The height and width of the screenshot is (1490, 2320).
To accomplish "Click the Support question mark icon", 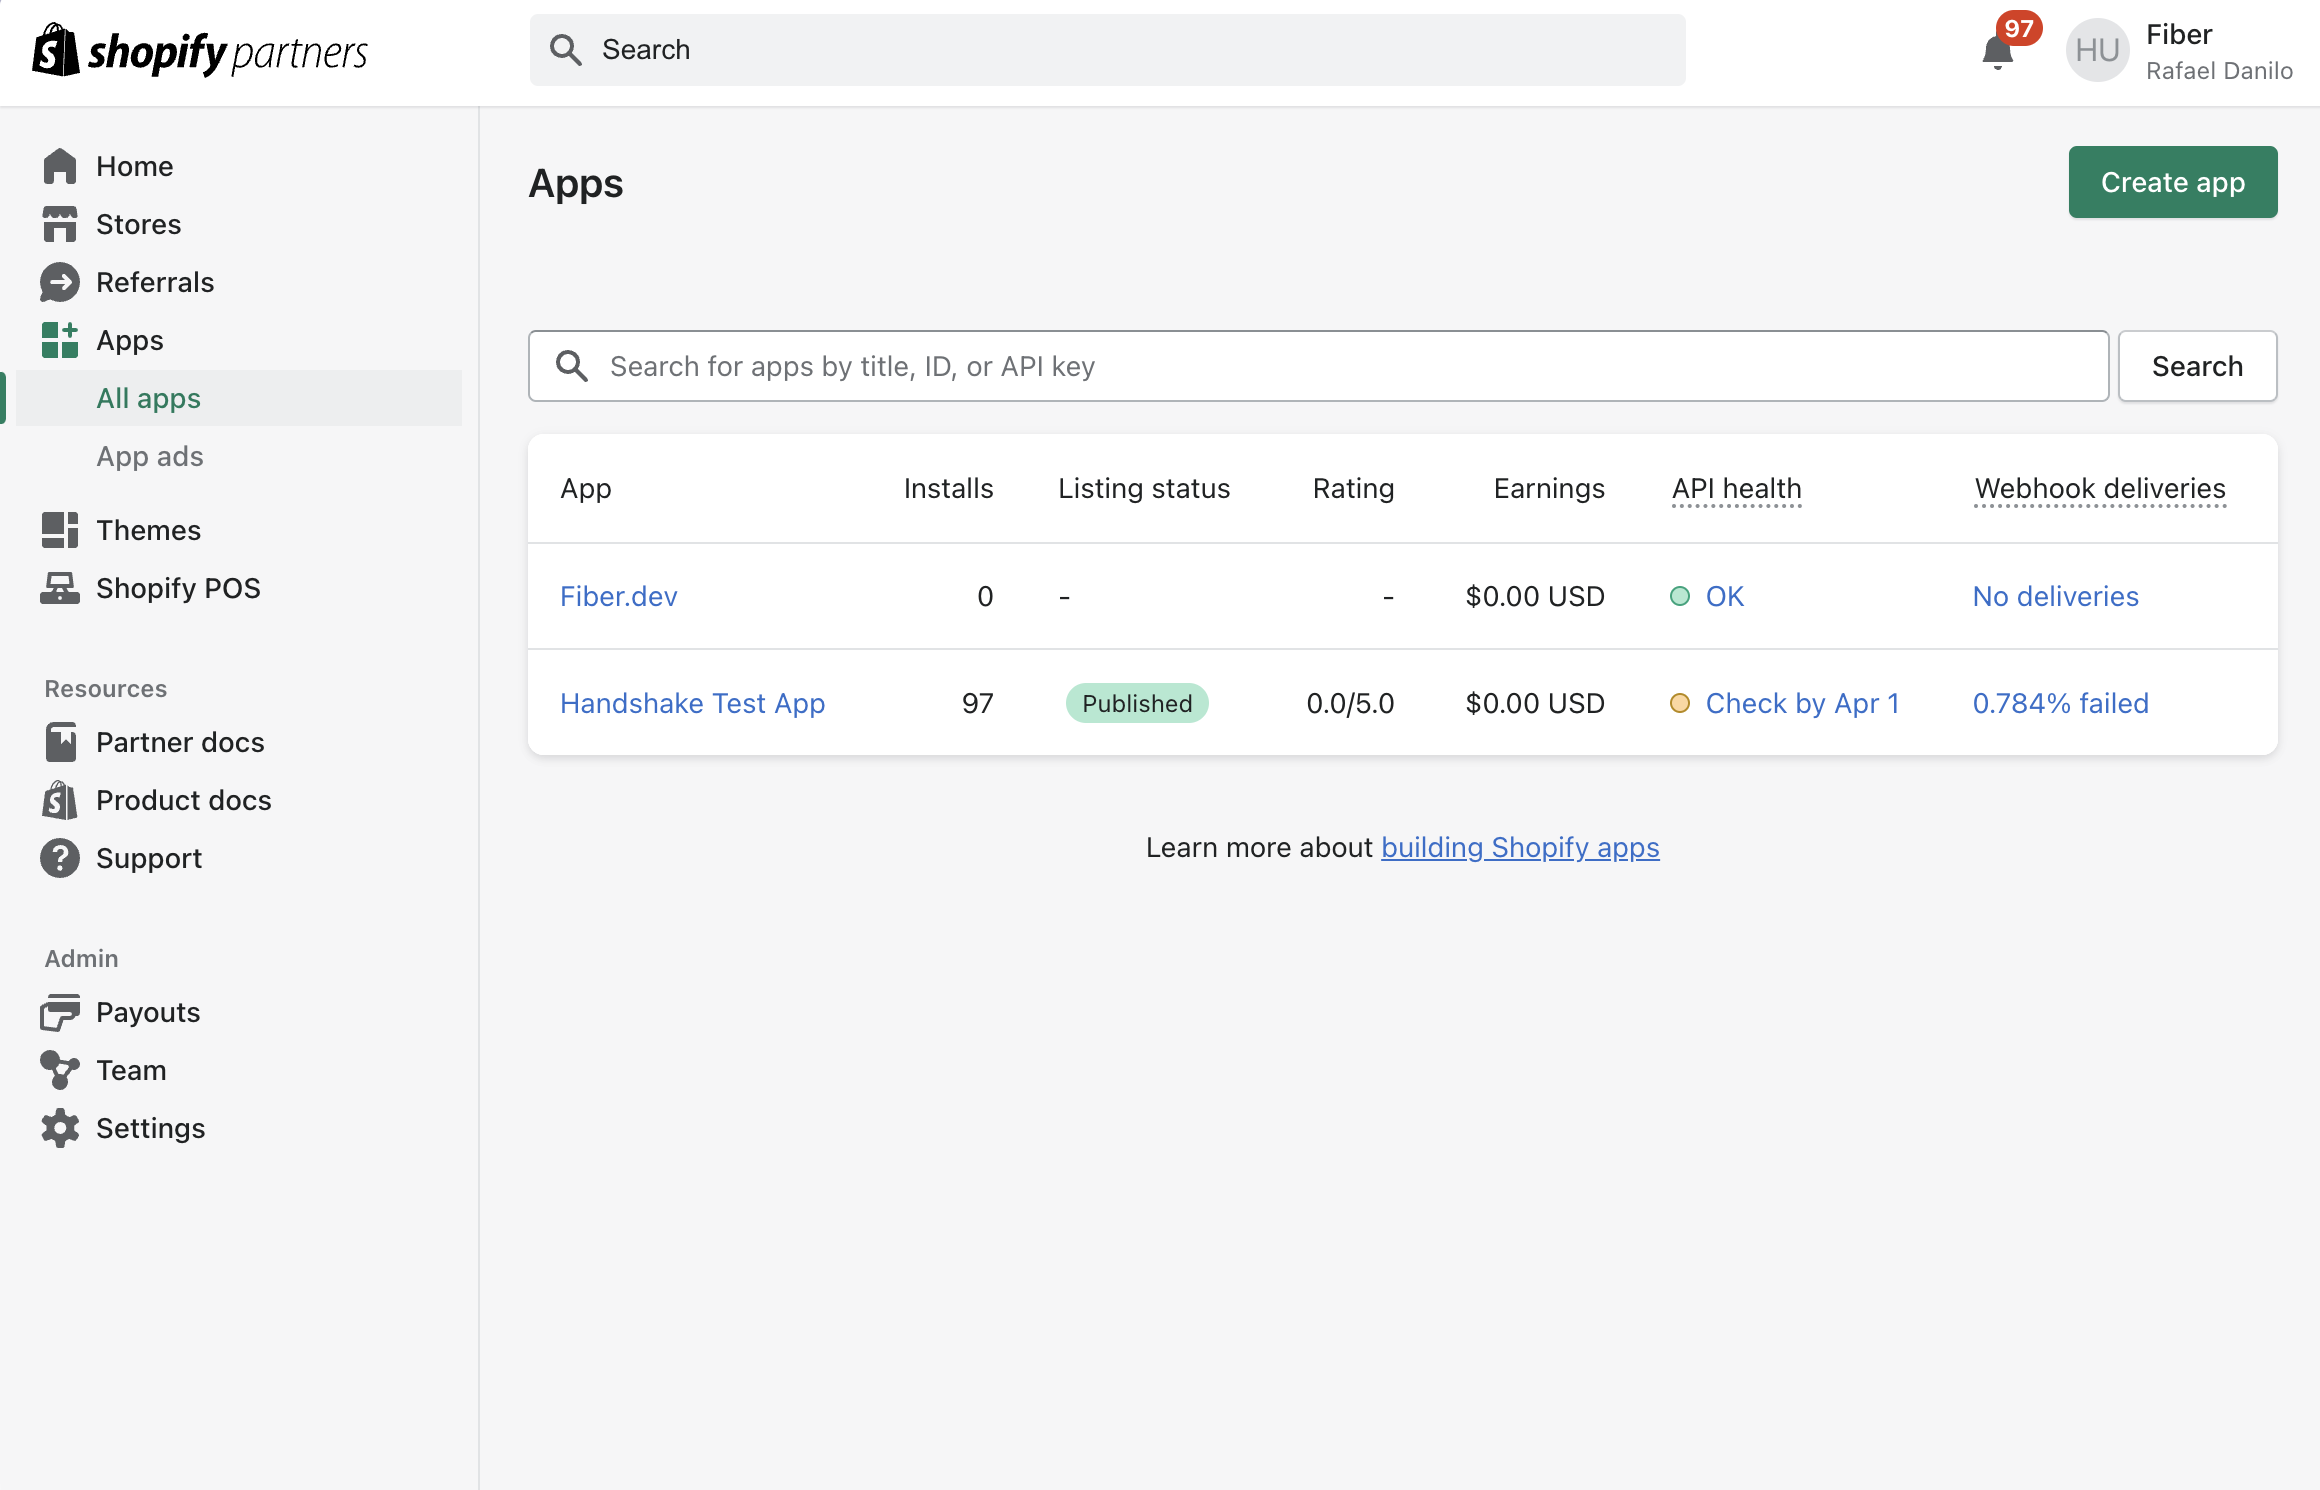I will click(60, 858).
